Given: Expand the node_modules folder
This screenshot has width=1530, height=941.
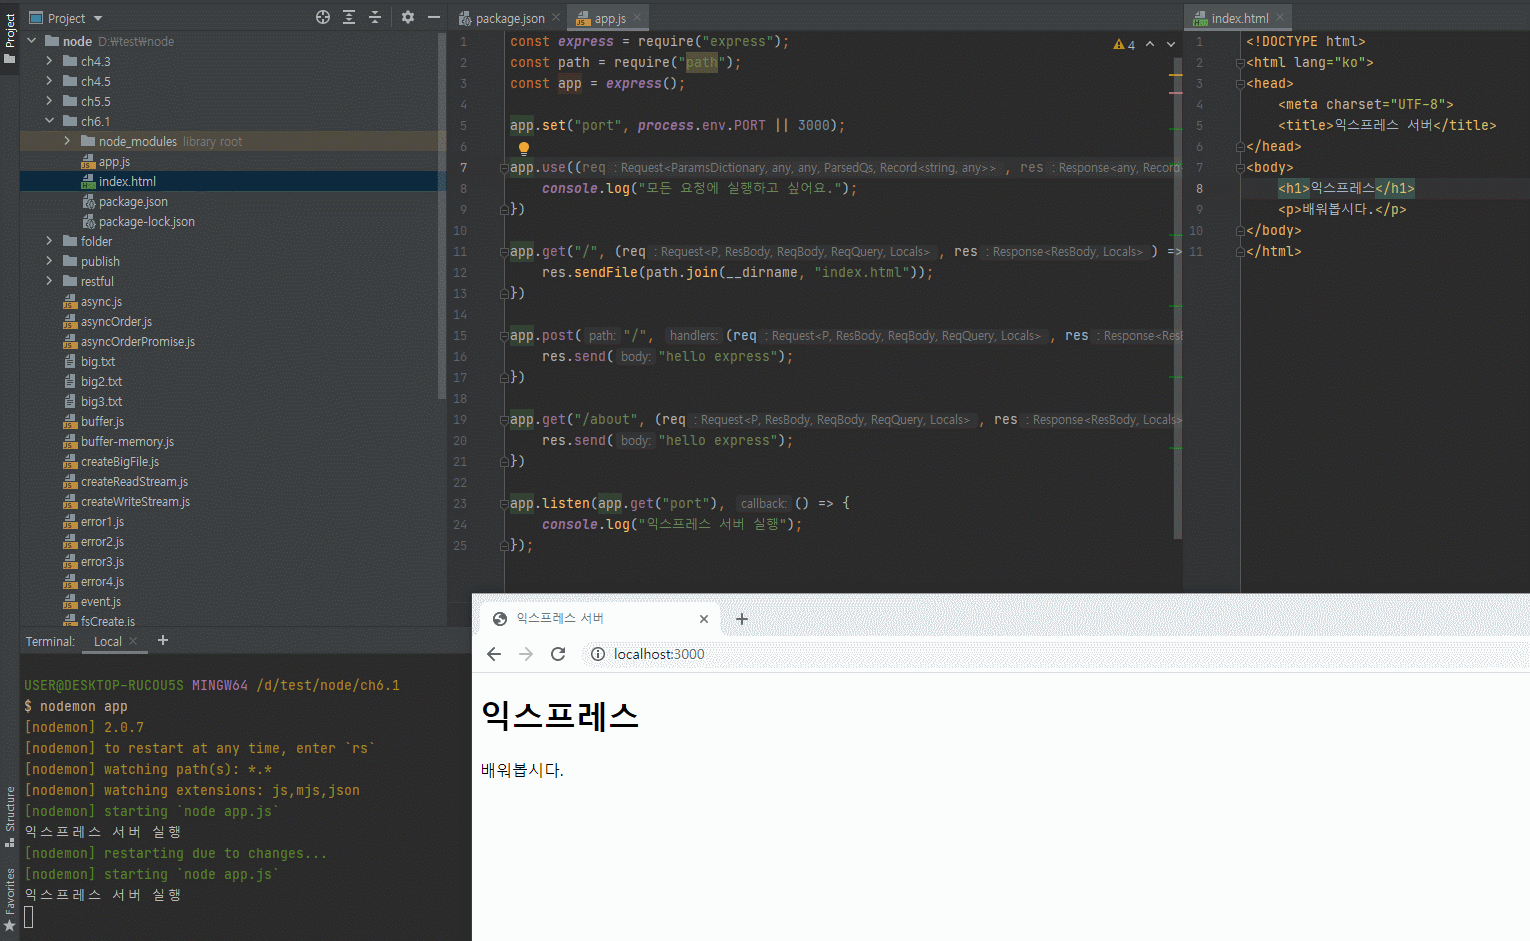Looking at the screenshot, I should tap(67, 141).
